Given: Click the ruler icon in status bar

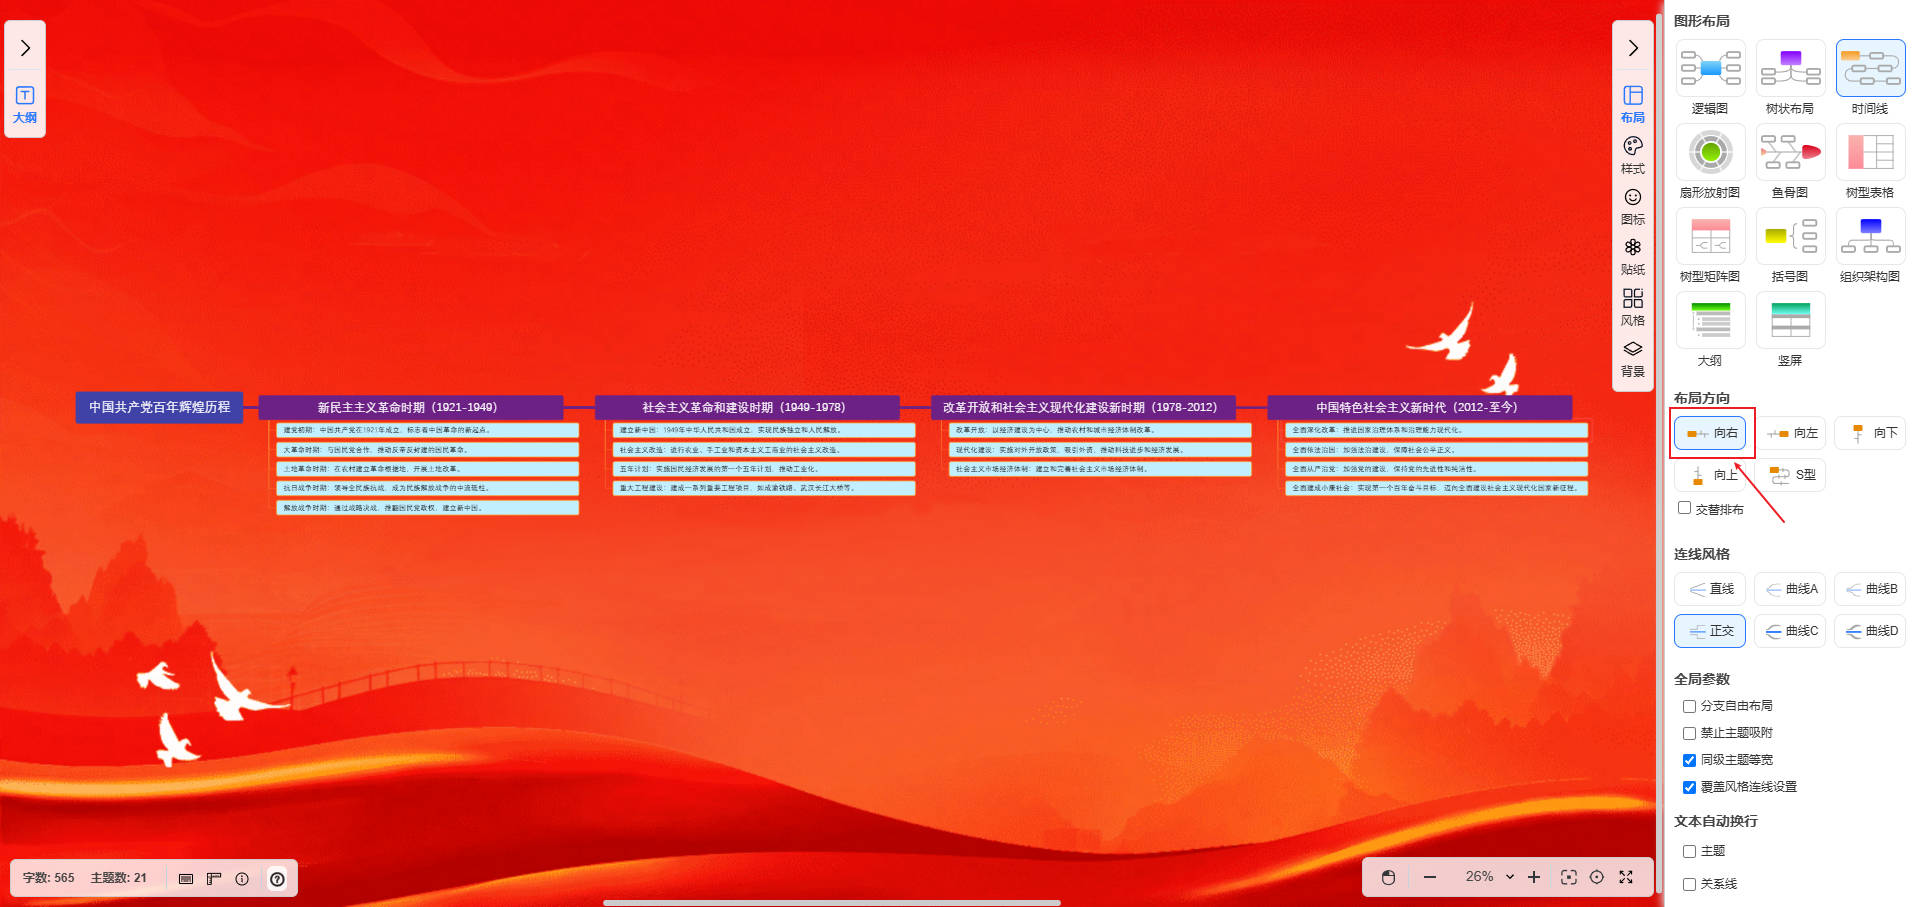Looking at the screenshot, I should coord(213,879).
